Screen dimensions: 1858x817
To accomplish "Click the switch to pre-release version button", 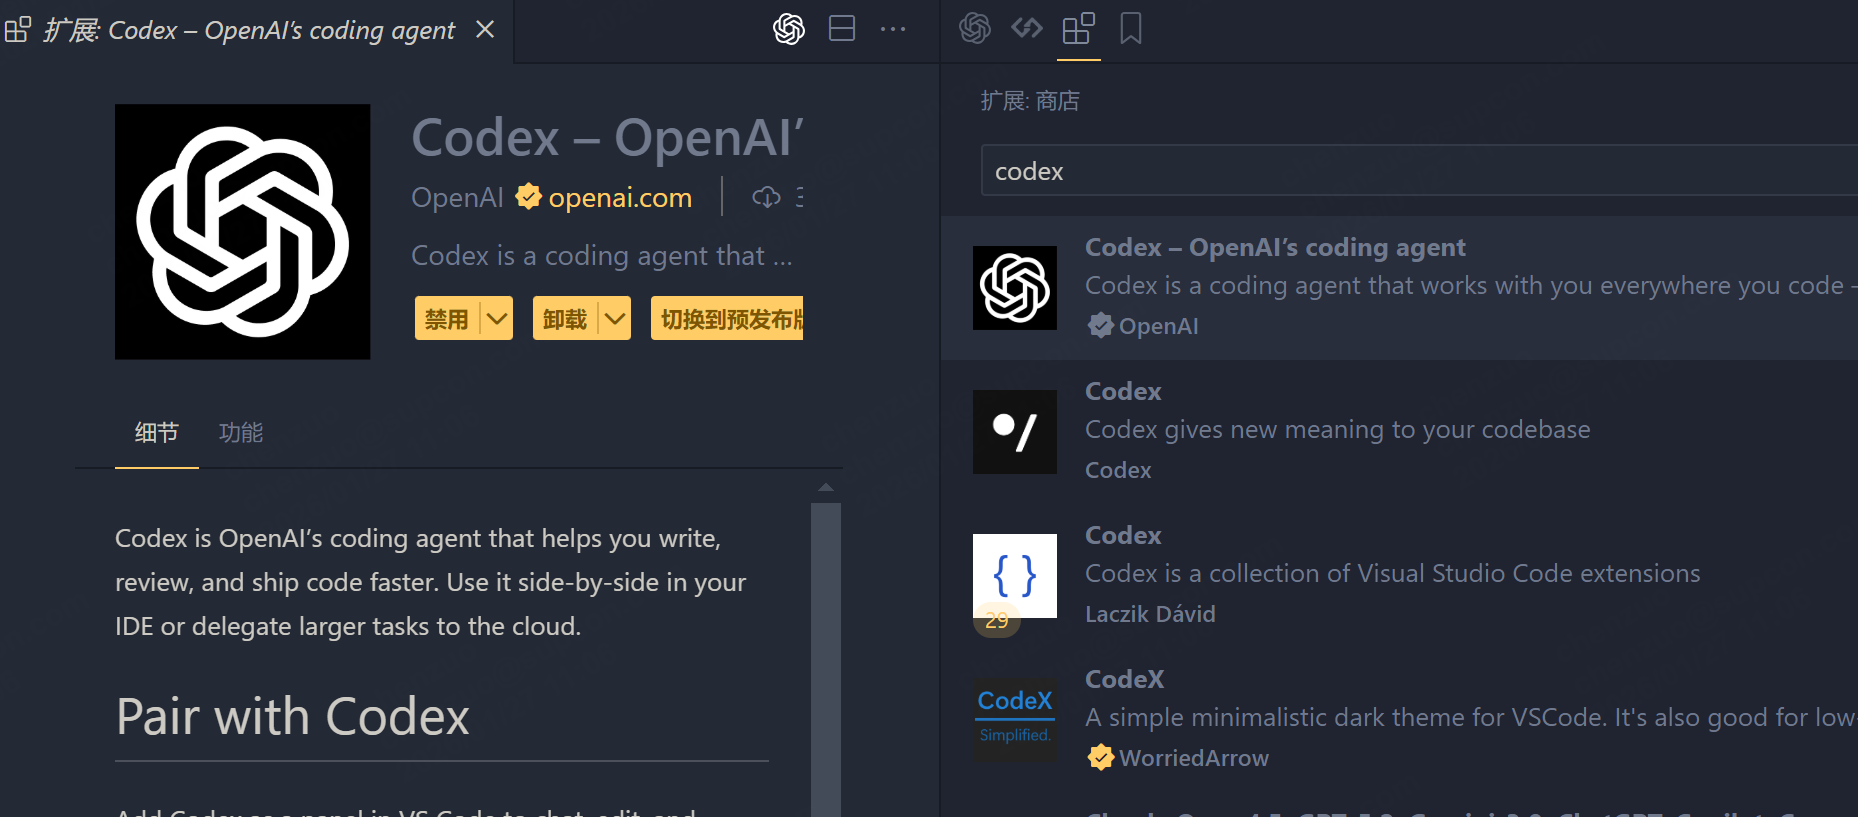I will pyautogui.click(x=727, y=319).
